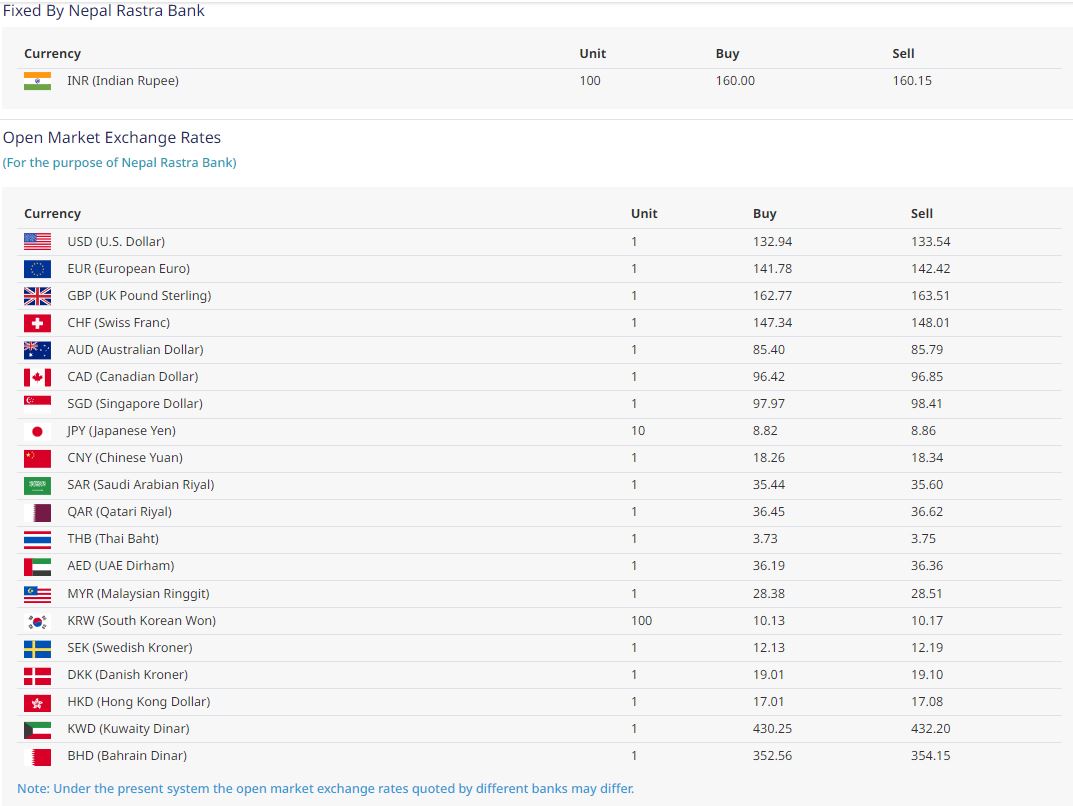Click the Open Market Exchange Rates heading

pos(112,138)
